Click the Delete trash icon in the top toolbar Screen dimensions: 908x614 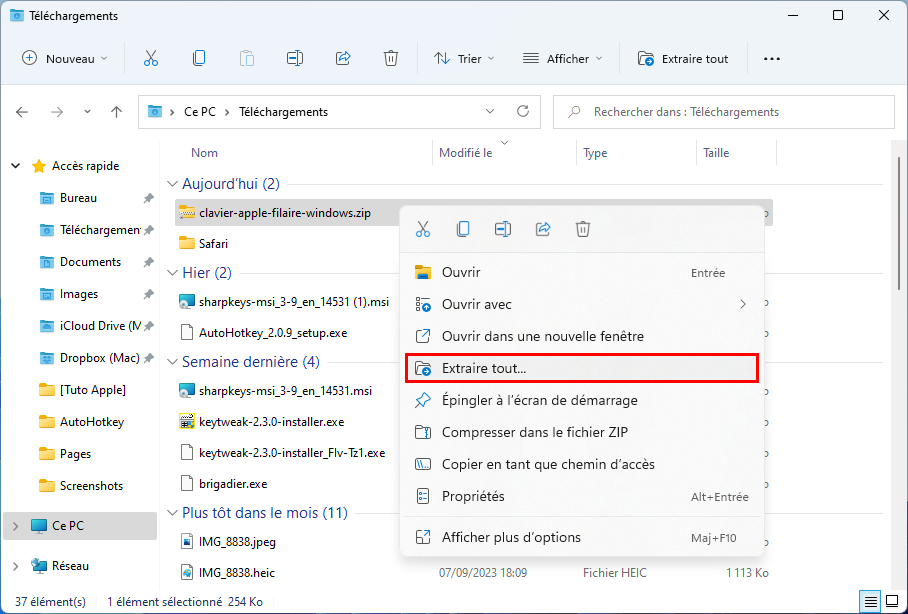point(391,59)
